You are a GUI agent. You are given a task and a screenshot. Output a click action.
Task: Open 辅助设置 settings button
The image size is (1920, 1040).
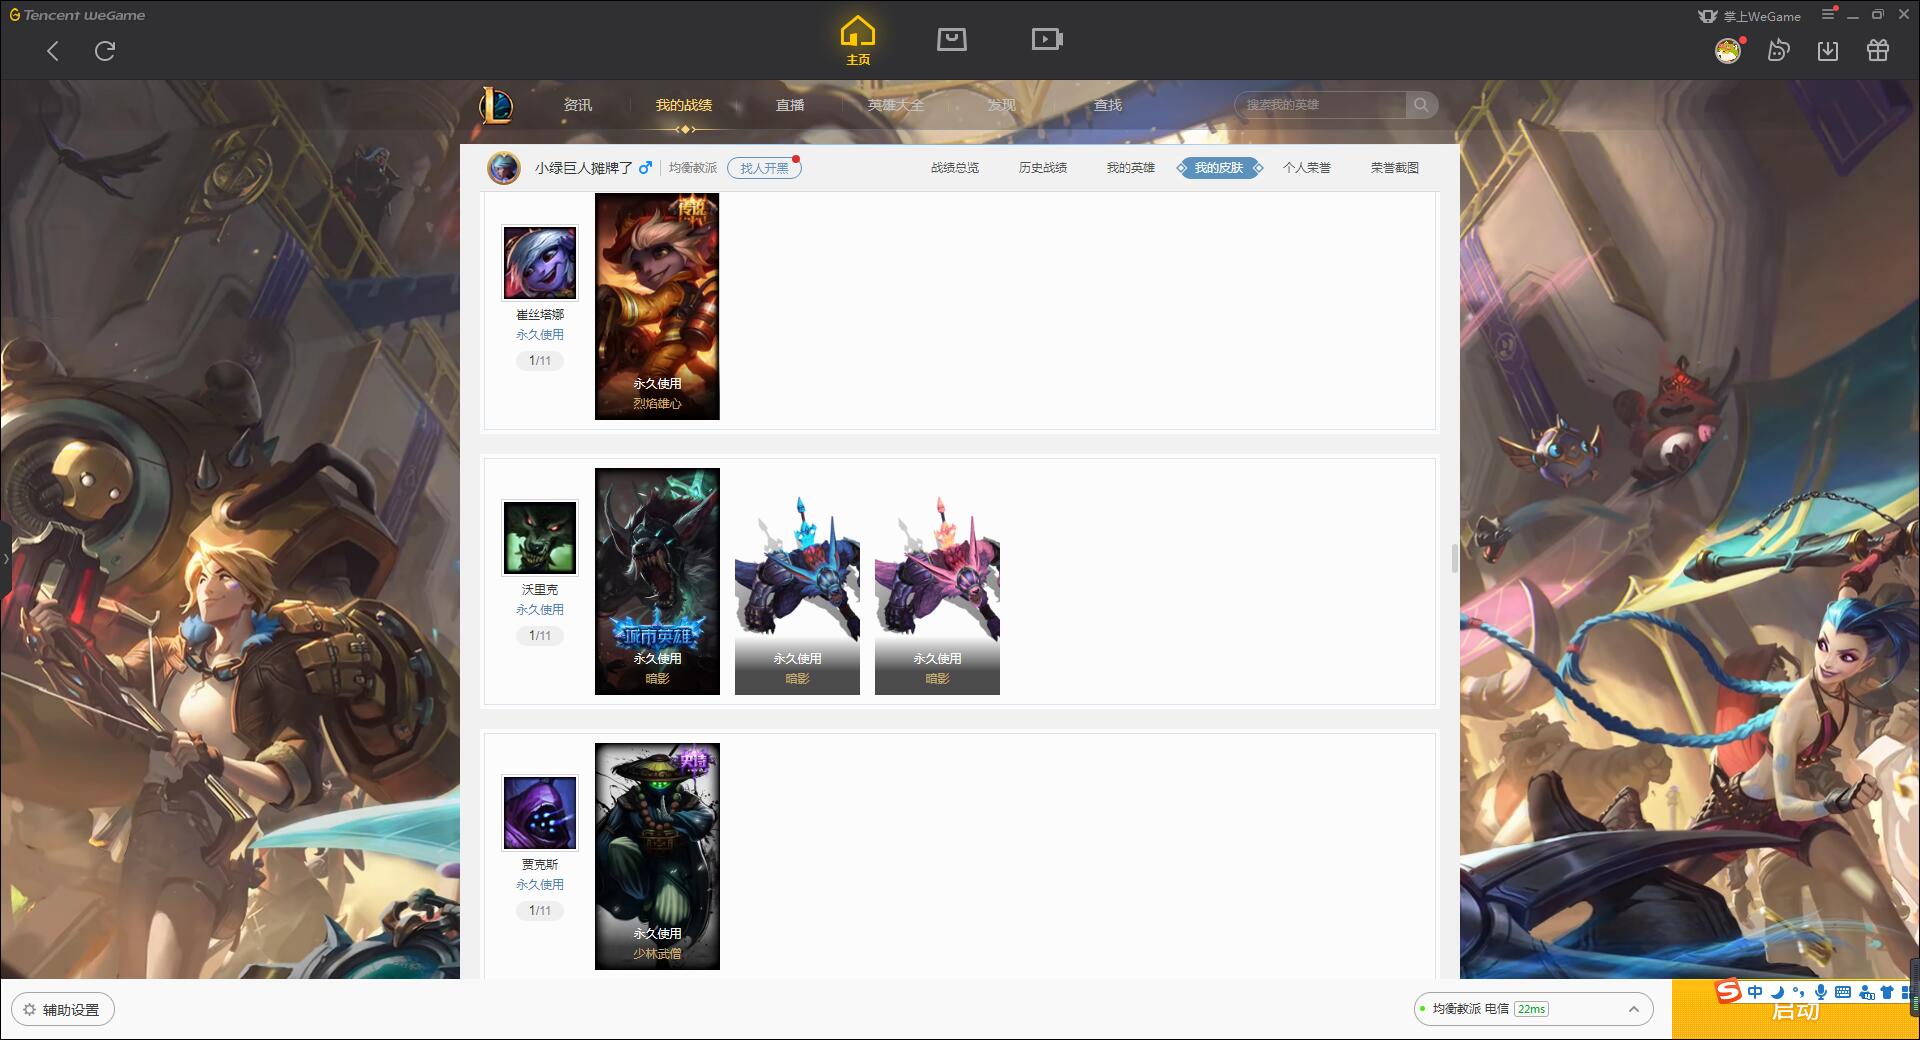63,1009
